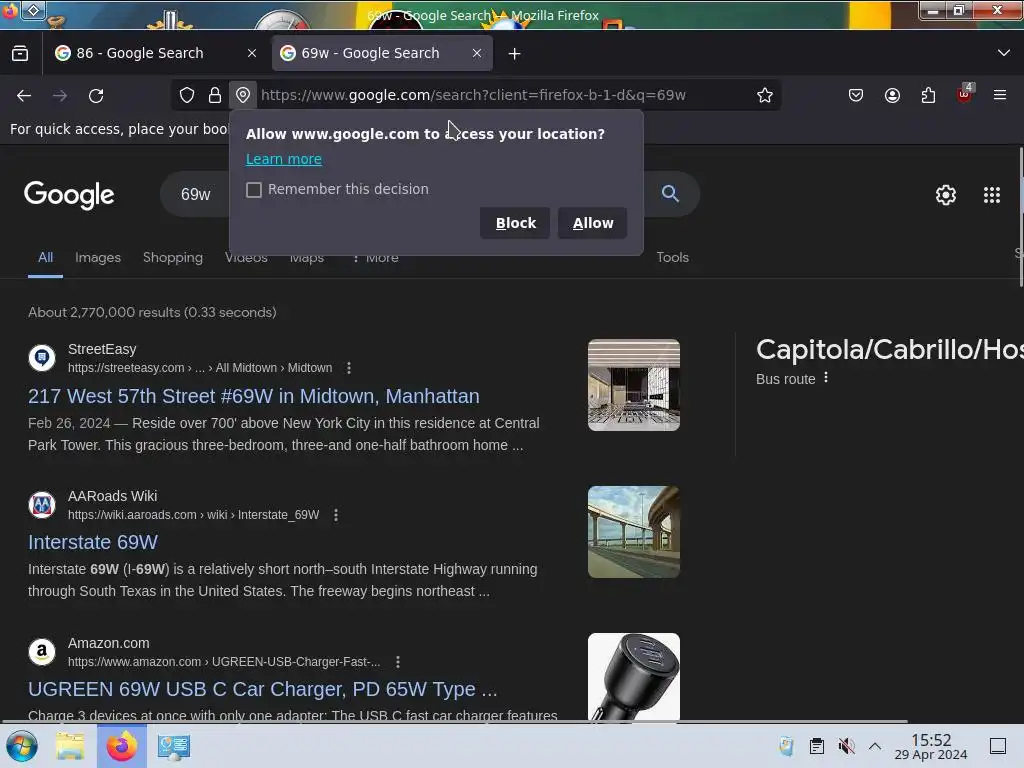Click the location permission icon in the address bar

tap(243, 95)
